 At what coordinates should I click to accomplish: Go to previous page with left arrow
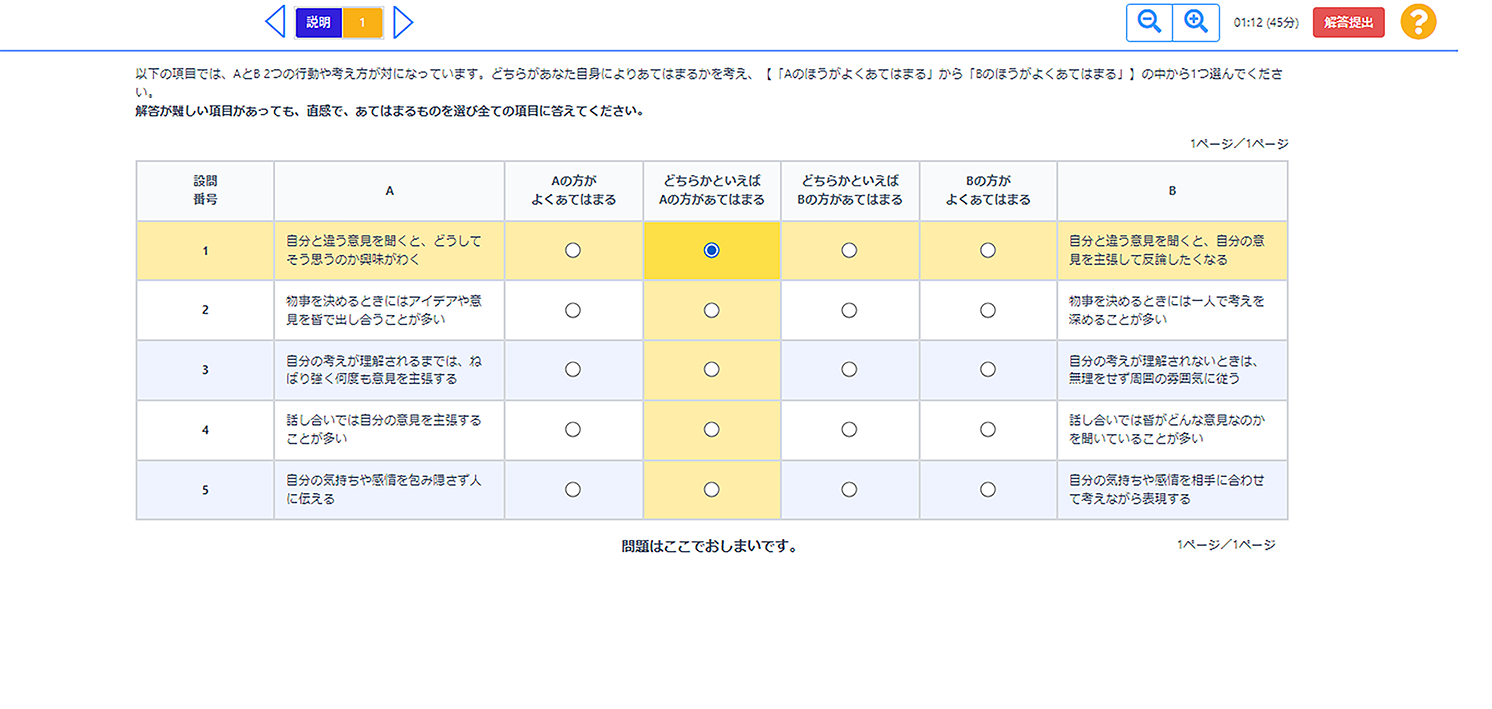tap(274, 22)
